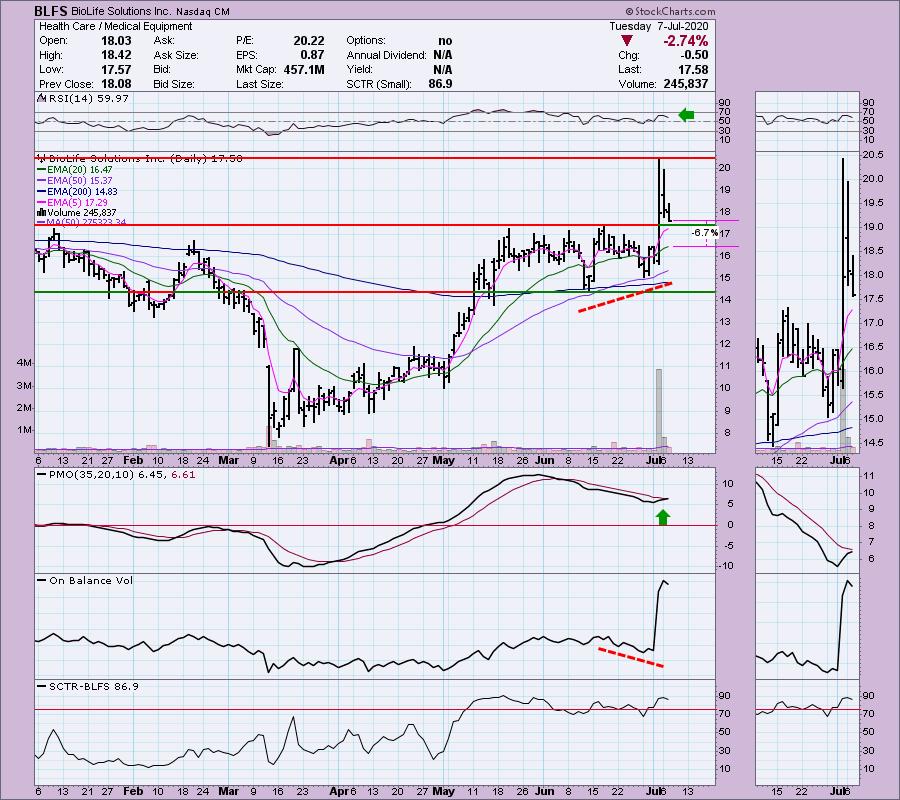Image resolution: width=900 pixels, height=800 pixels.
Task: Select the EMA(50) 15.37 legend entry
Action: [75, 181]
